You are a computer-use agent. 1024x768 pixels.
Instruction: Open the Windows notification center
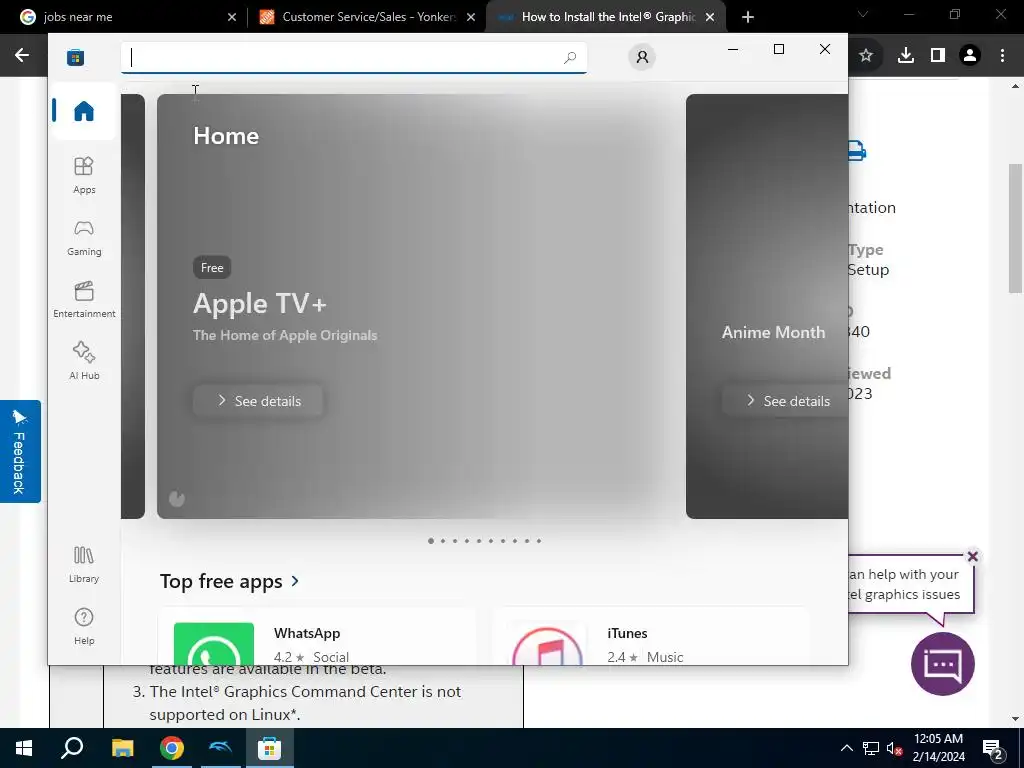[x=994, y=748]
